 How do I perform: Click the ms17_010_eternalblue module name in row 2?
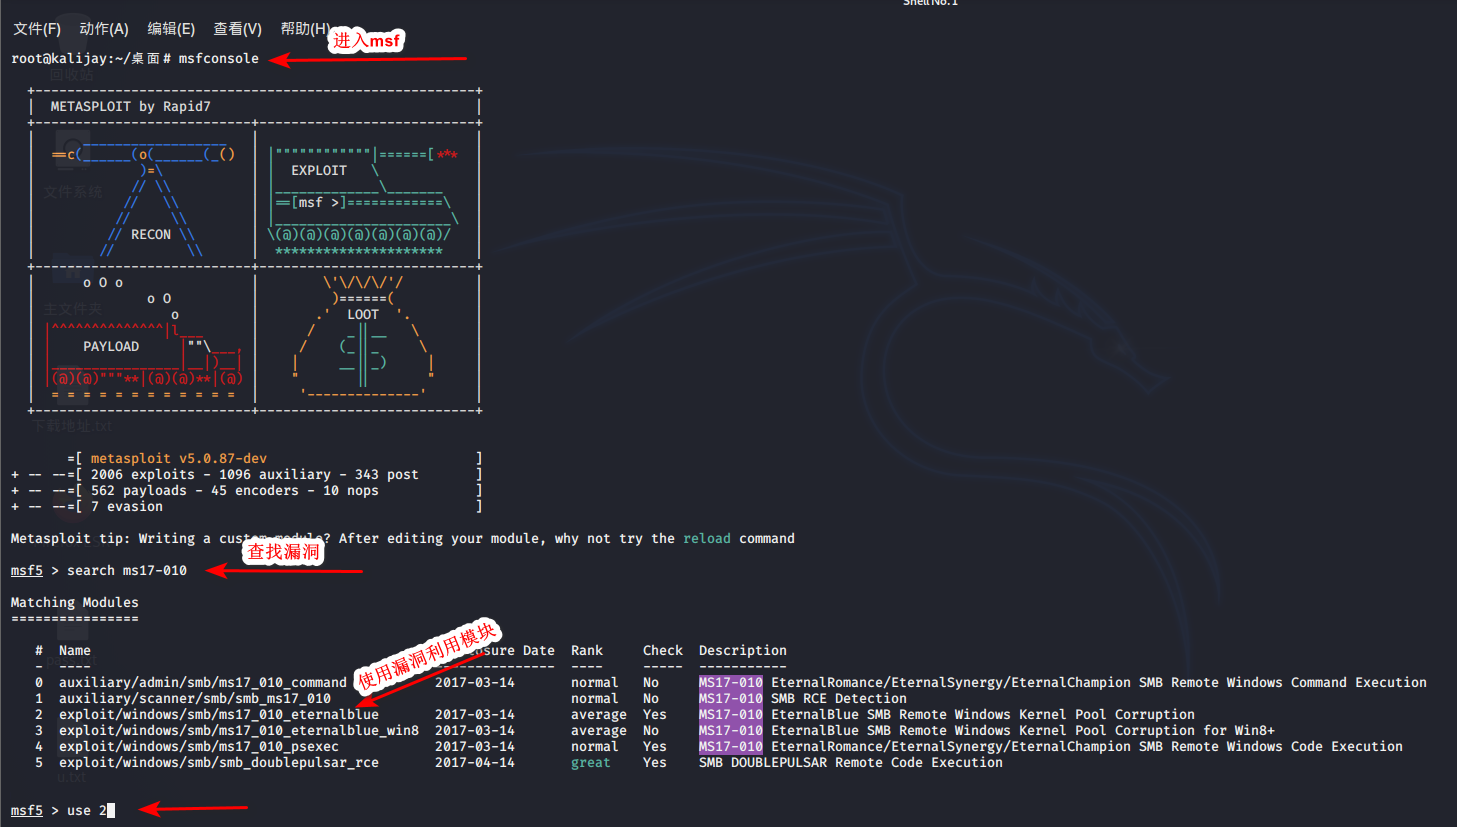tap(218, 715)
